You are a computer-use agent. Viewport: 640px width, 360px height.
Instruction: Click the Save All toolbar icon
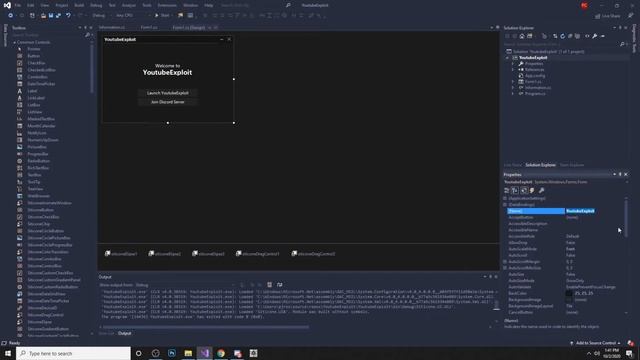click(58, 16)
